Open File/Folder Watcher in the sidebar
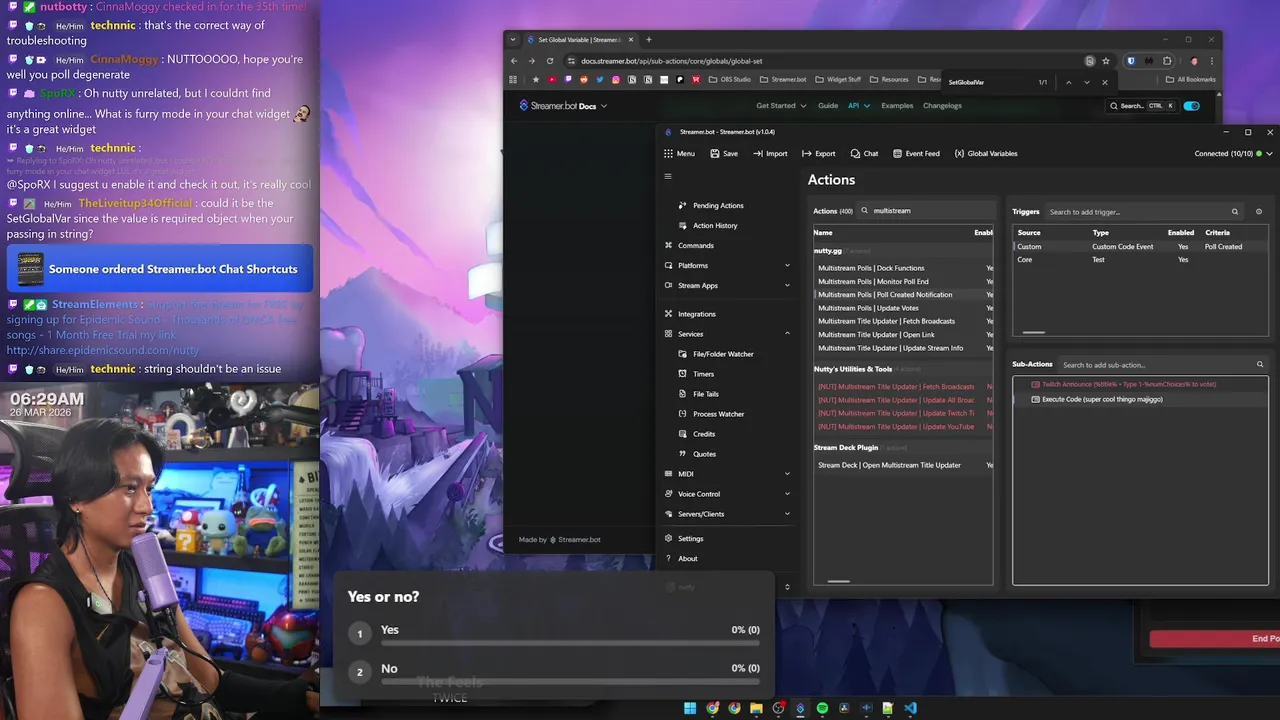Viewport: 1280px width, 720px height. pos(723,354)
